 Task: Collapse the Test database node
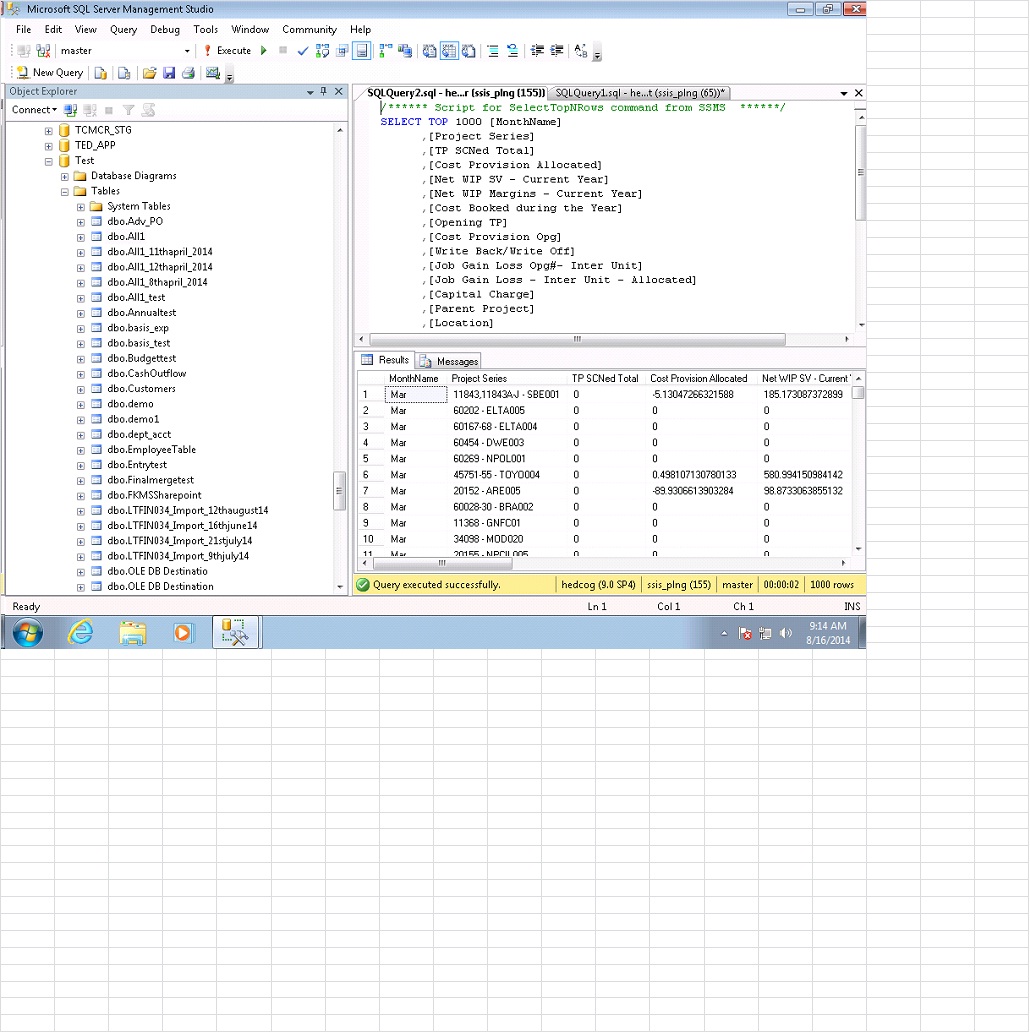(49, 161)
